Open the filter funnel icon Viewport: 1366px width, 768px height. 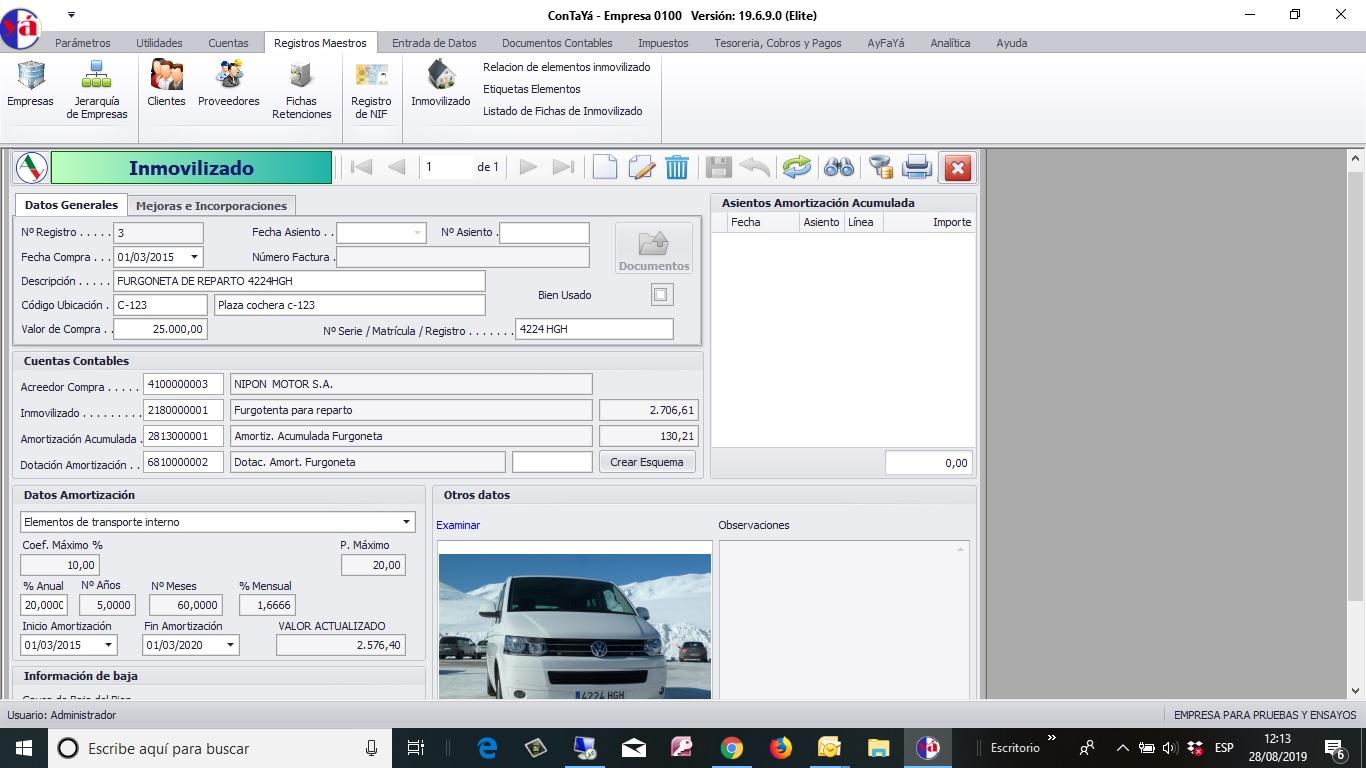pyautogui.click(x=880, y=167)
